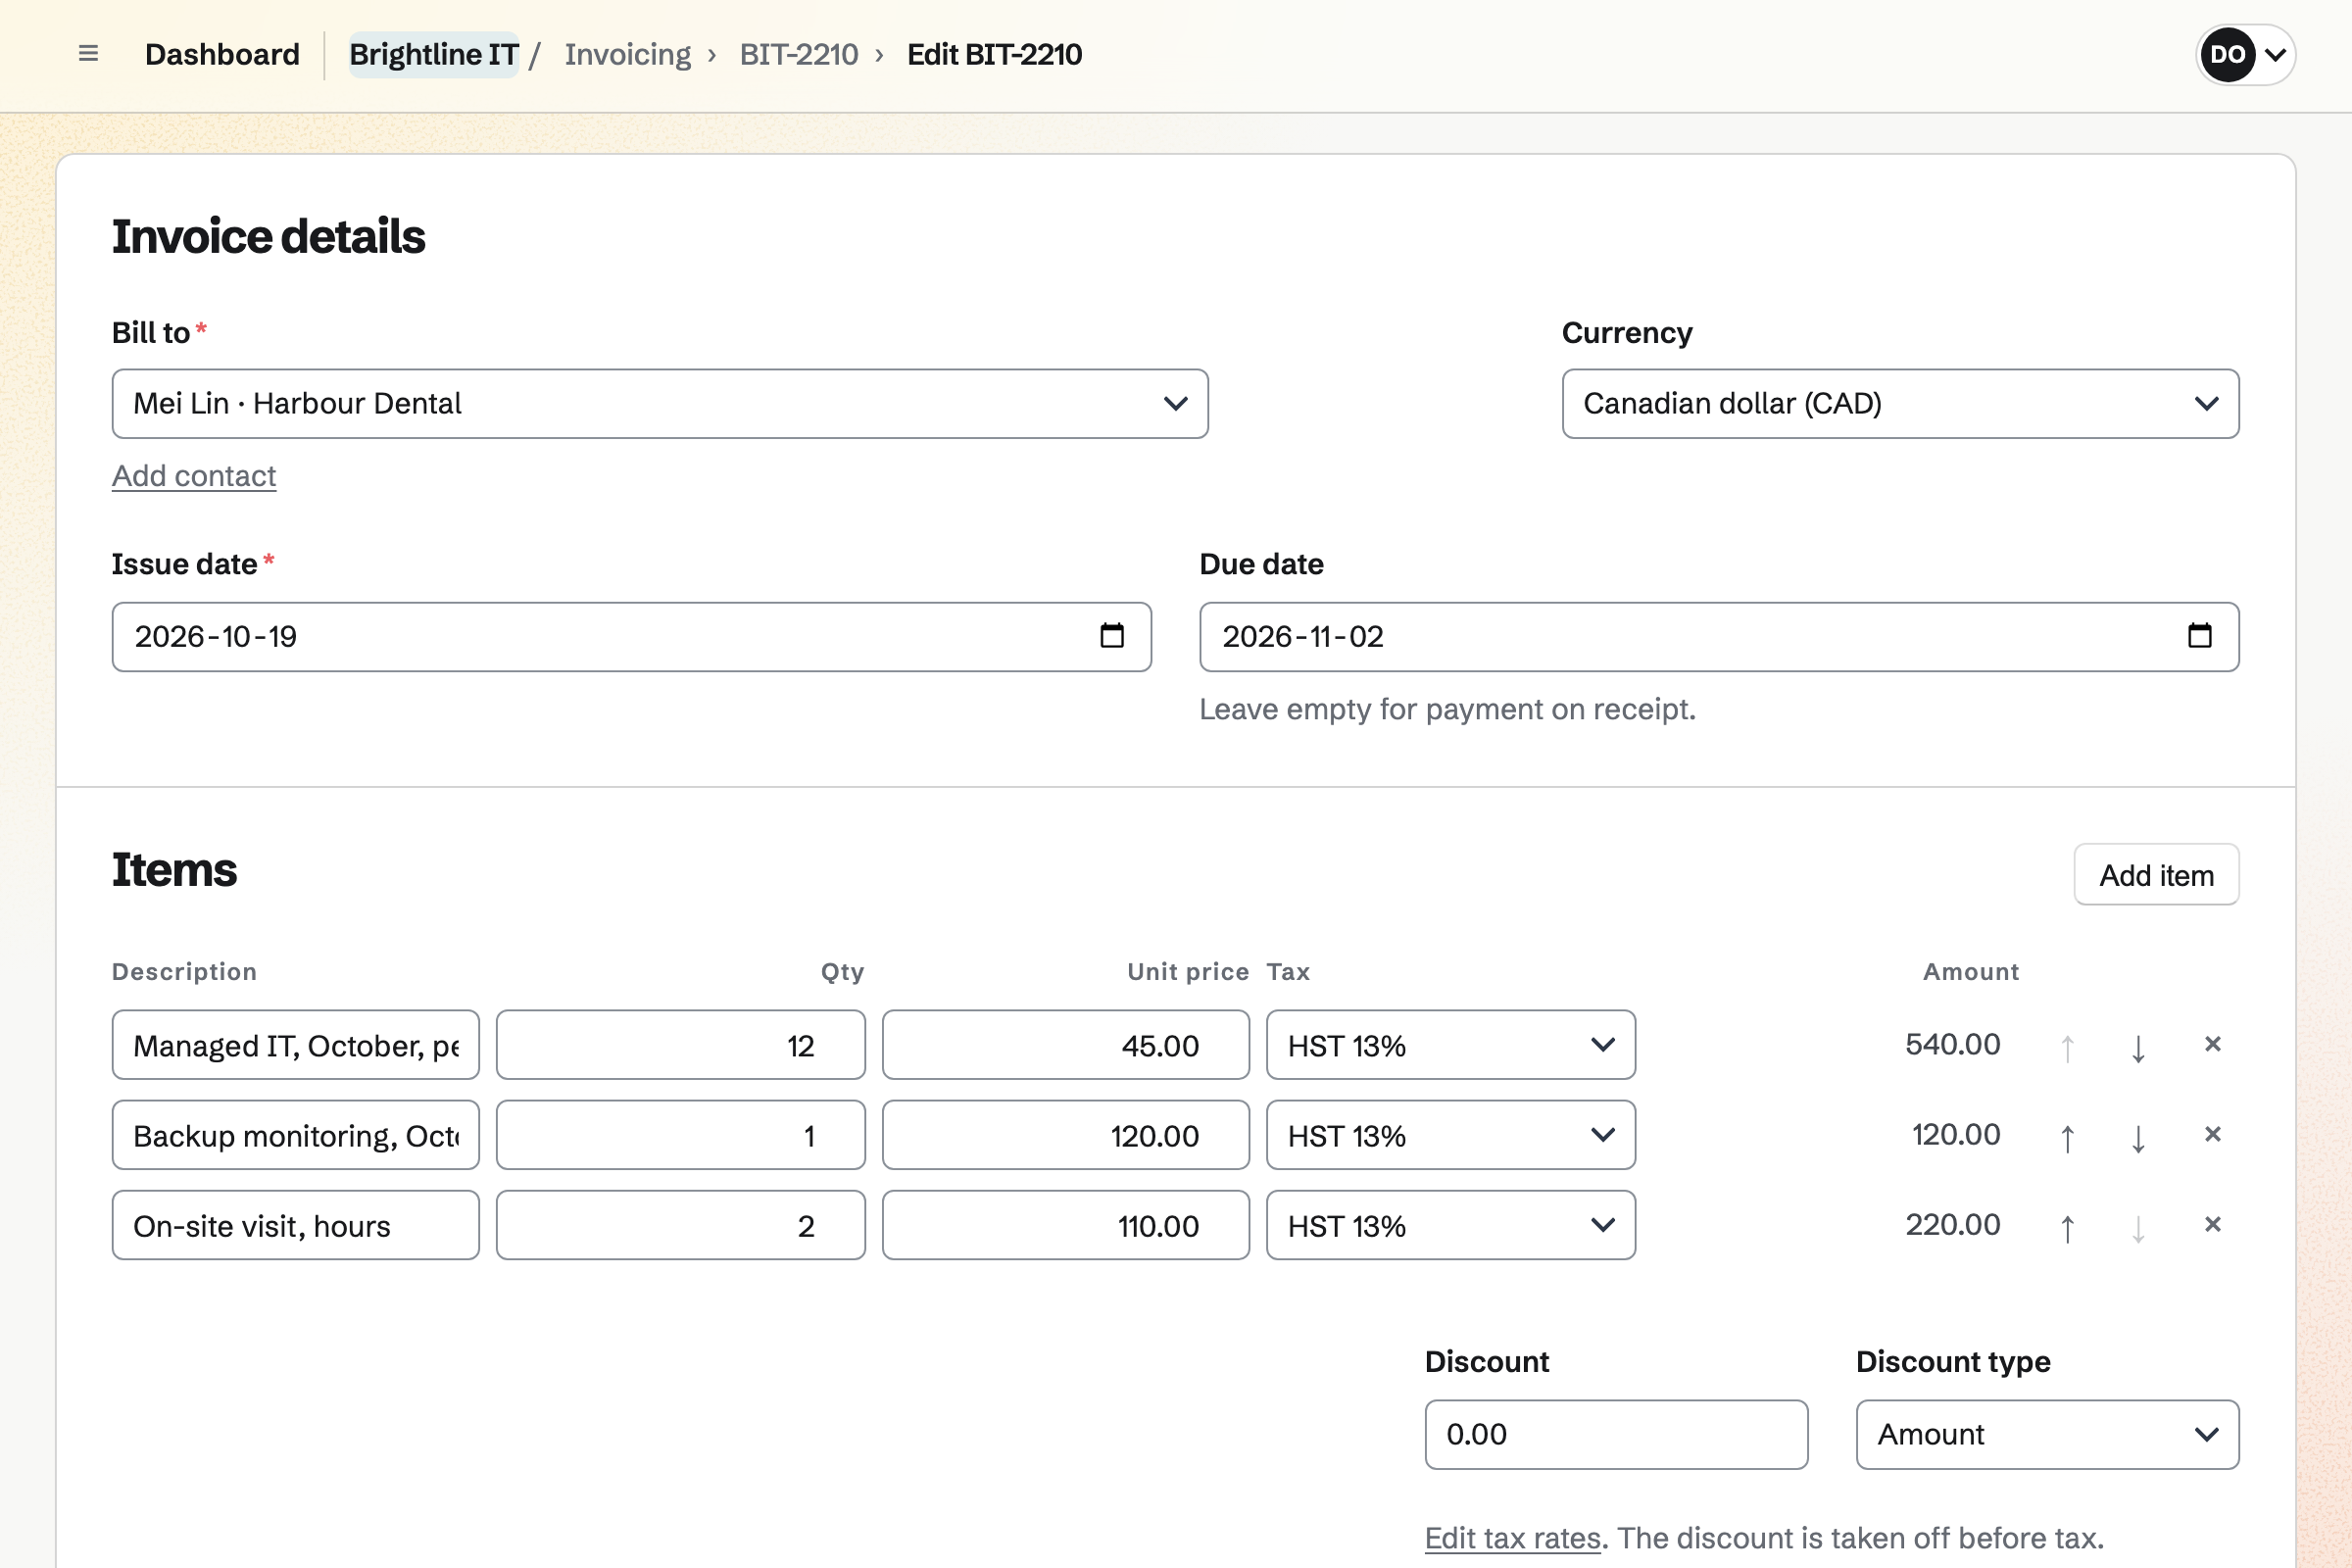This screenshot has height=1568, width=2352.
Task: Click the 'Leave empty for payment on receipt' hint
Action: [1447, 710]
